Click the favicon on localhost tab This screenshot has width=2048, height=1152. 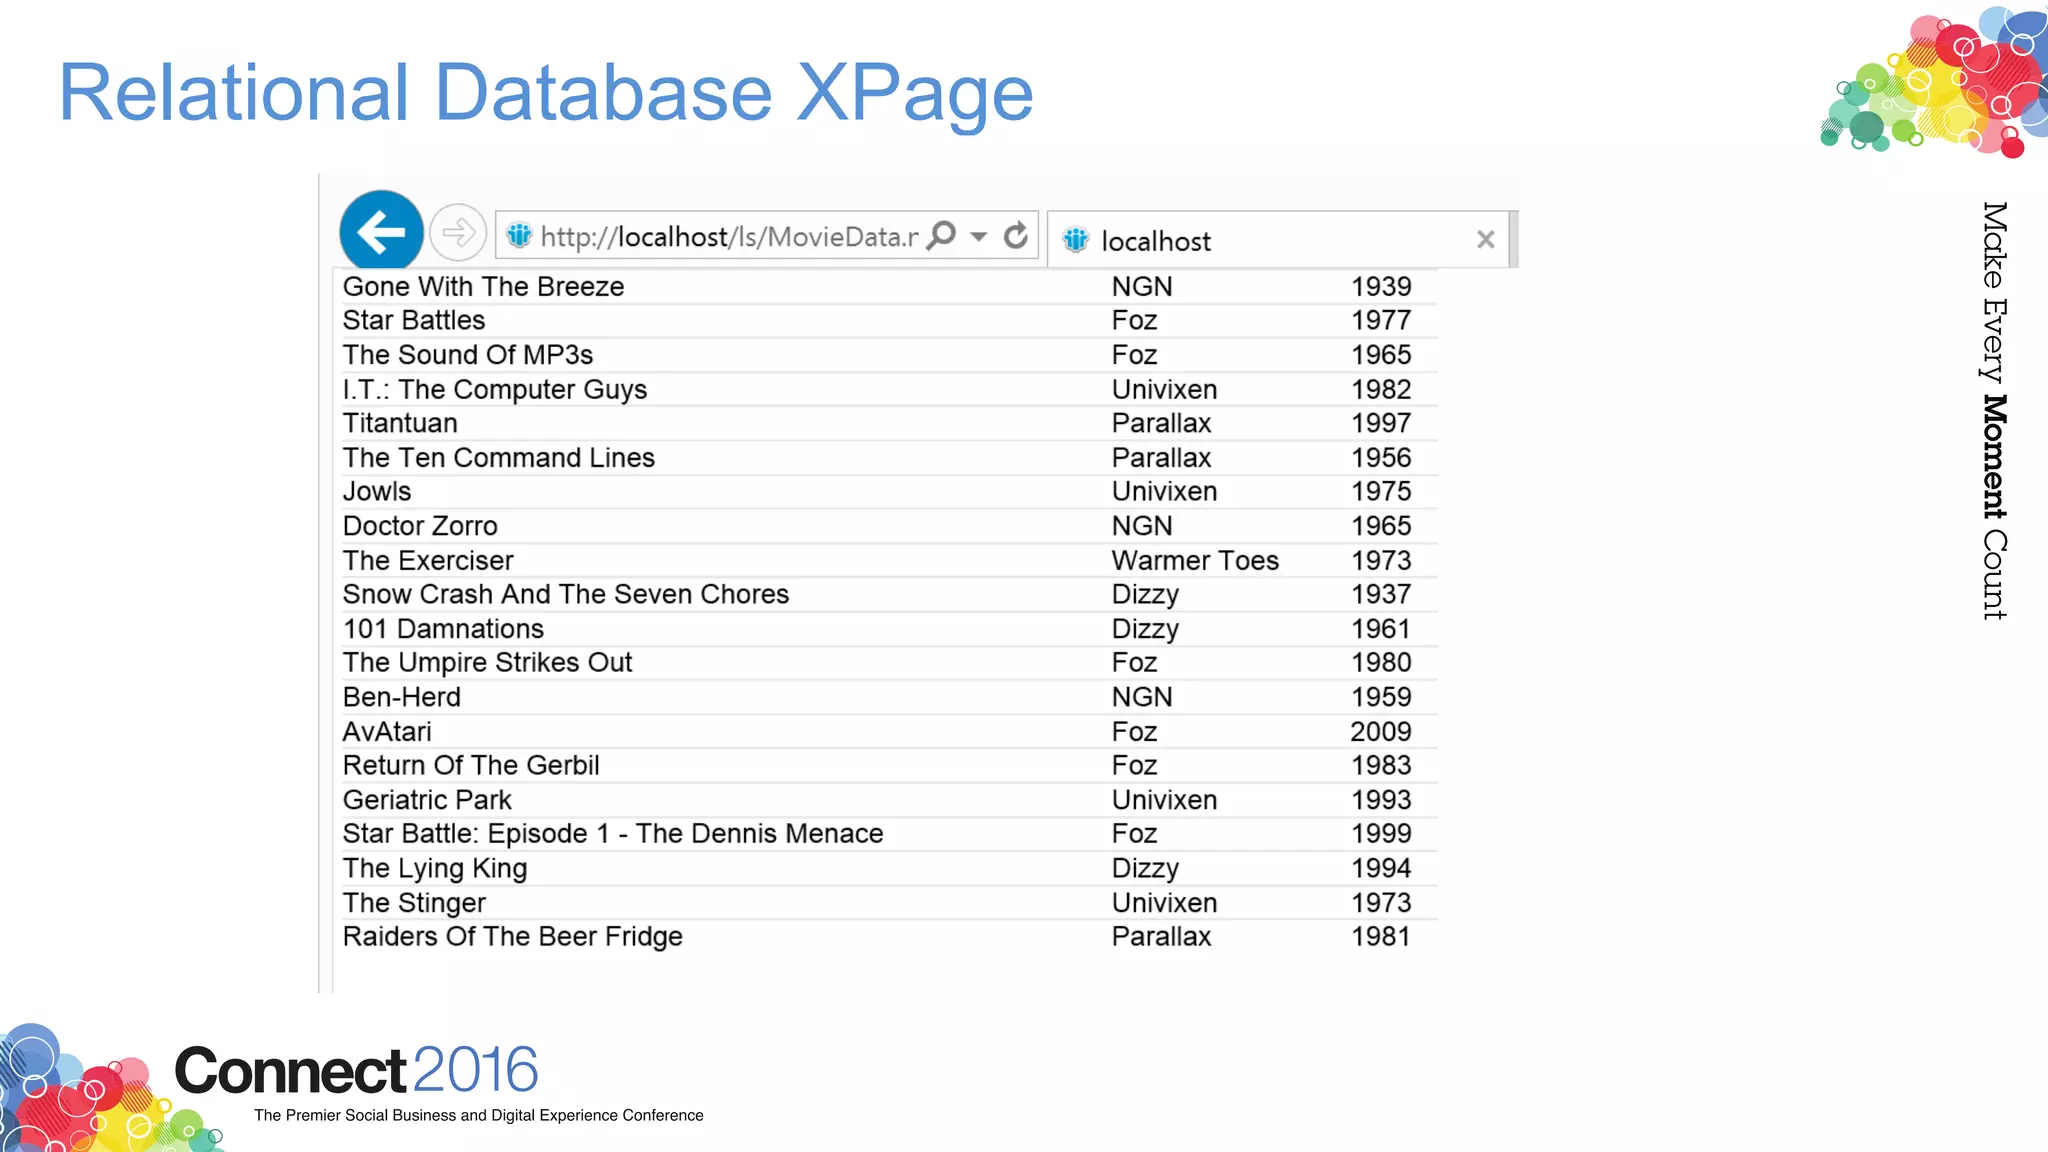pyautogui.click(x=1076, y=240)
